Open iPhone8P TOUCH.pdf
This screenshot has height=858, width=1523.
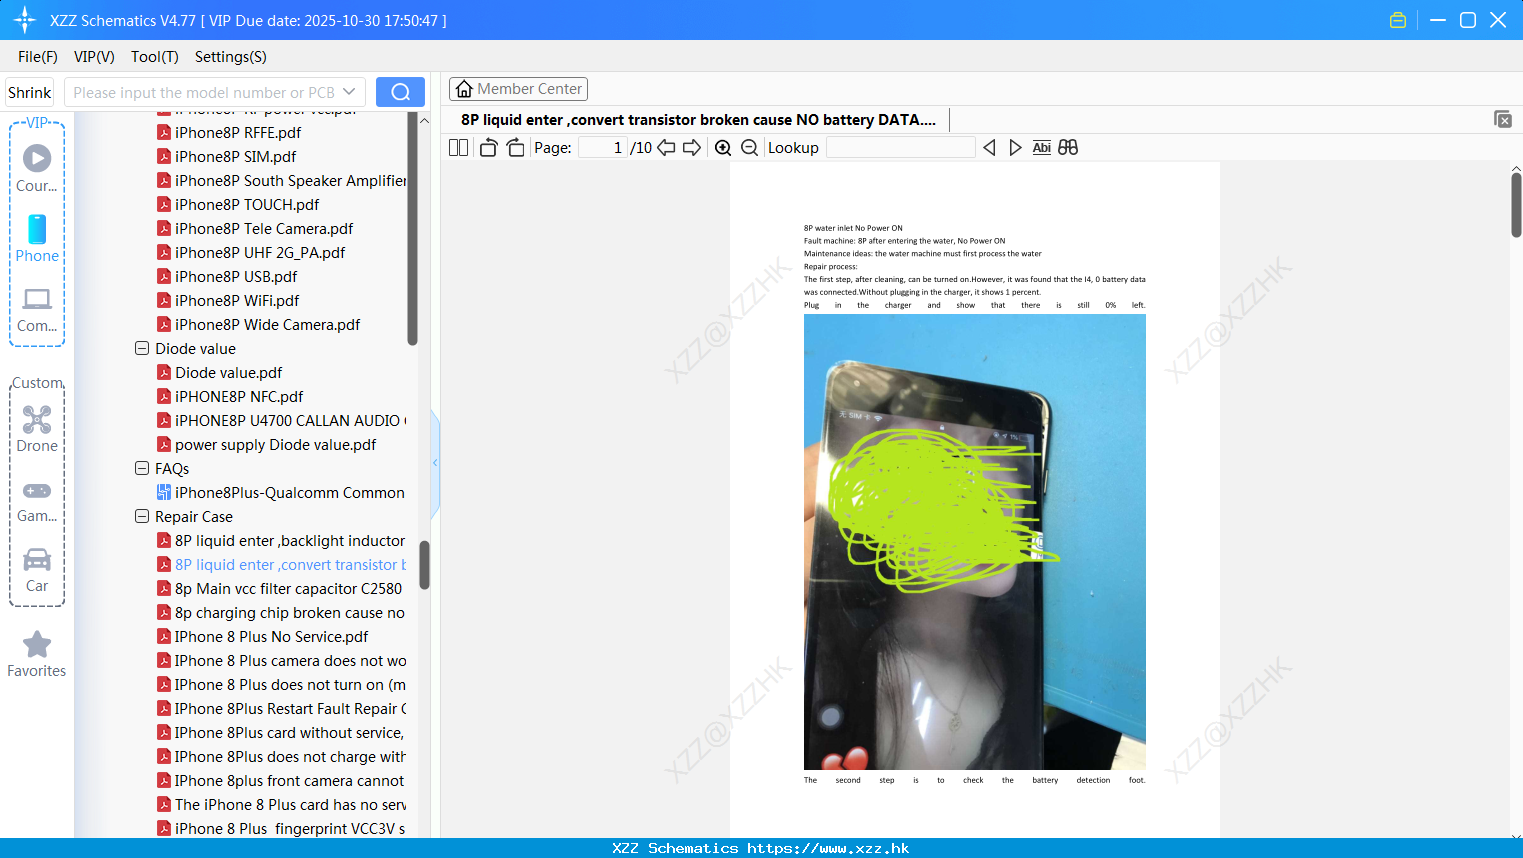click(247, 204)
